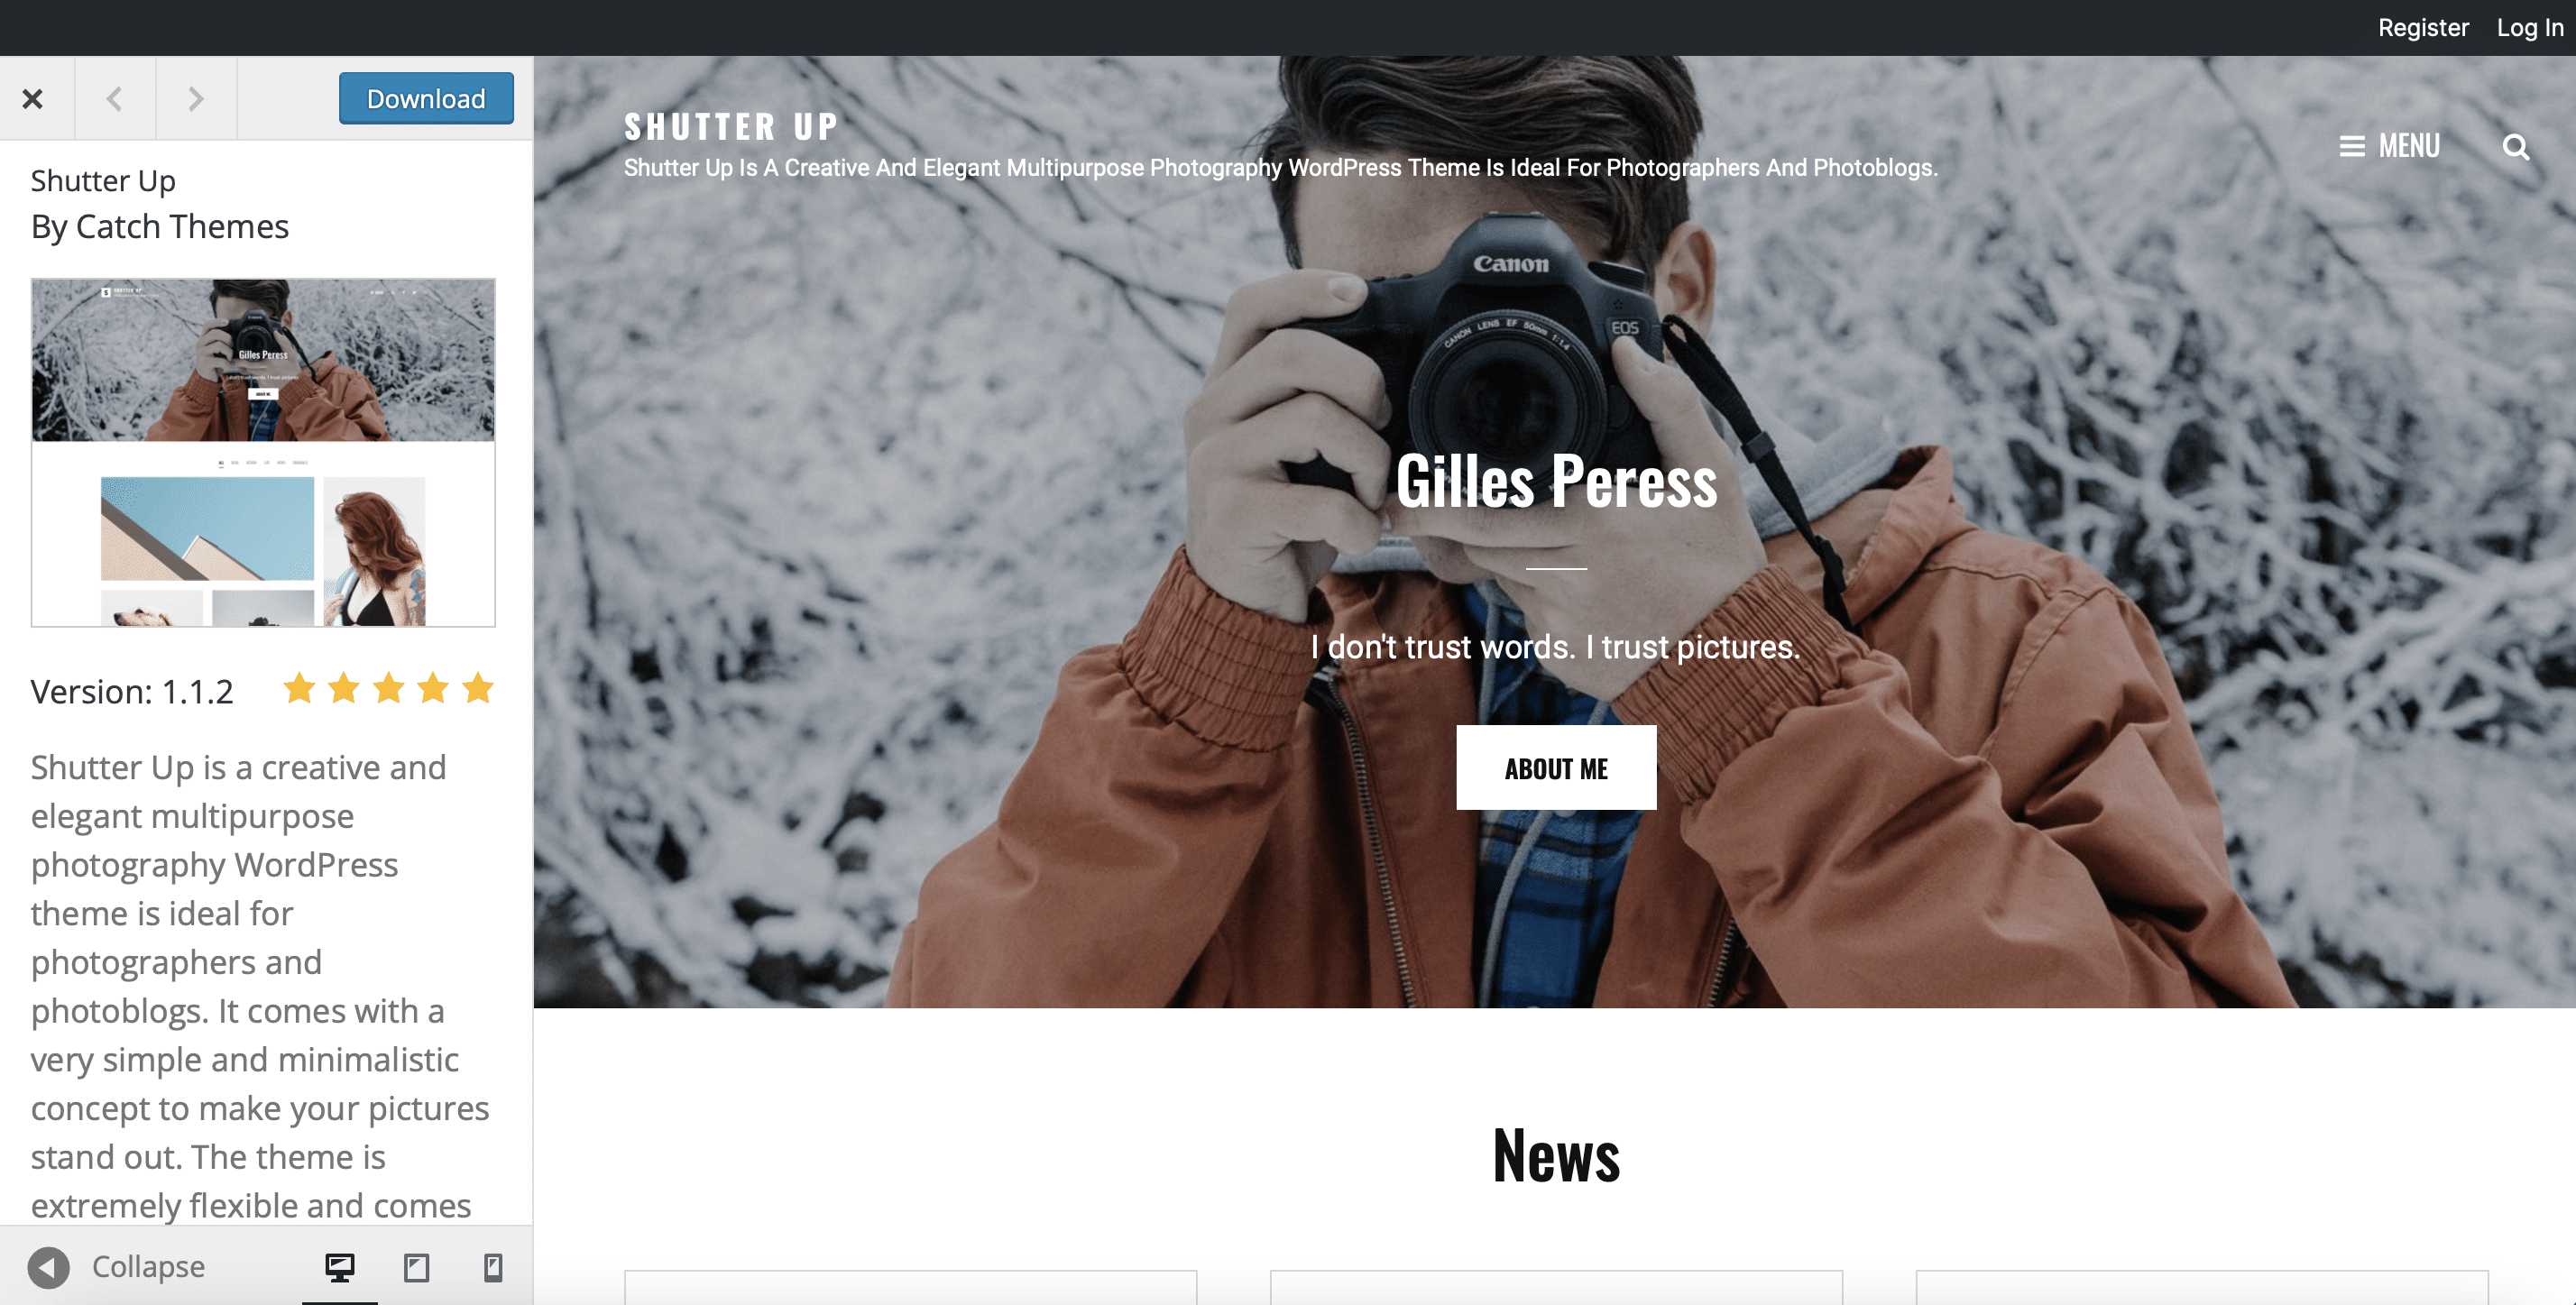This screenshot has height=1305, width=2576.
Task: Click the close X icon on panel
Action: point(32,98)
